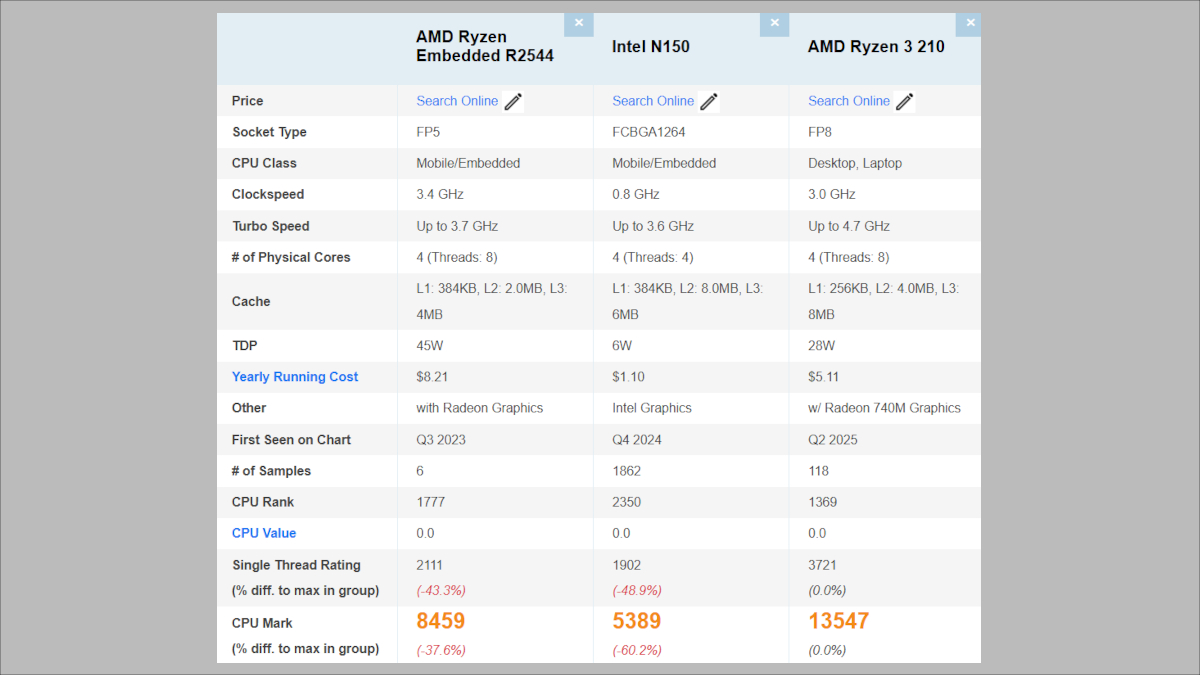Open Search Online for Intel N150
This screenshot has height=675, width=1200.
coord(653,101)
